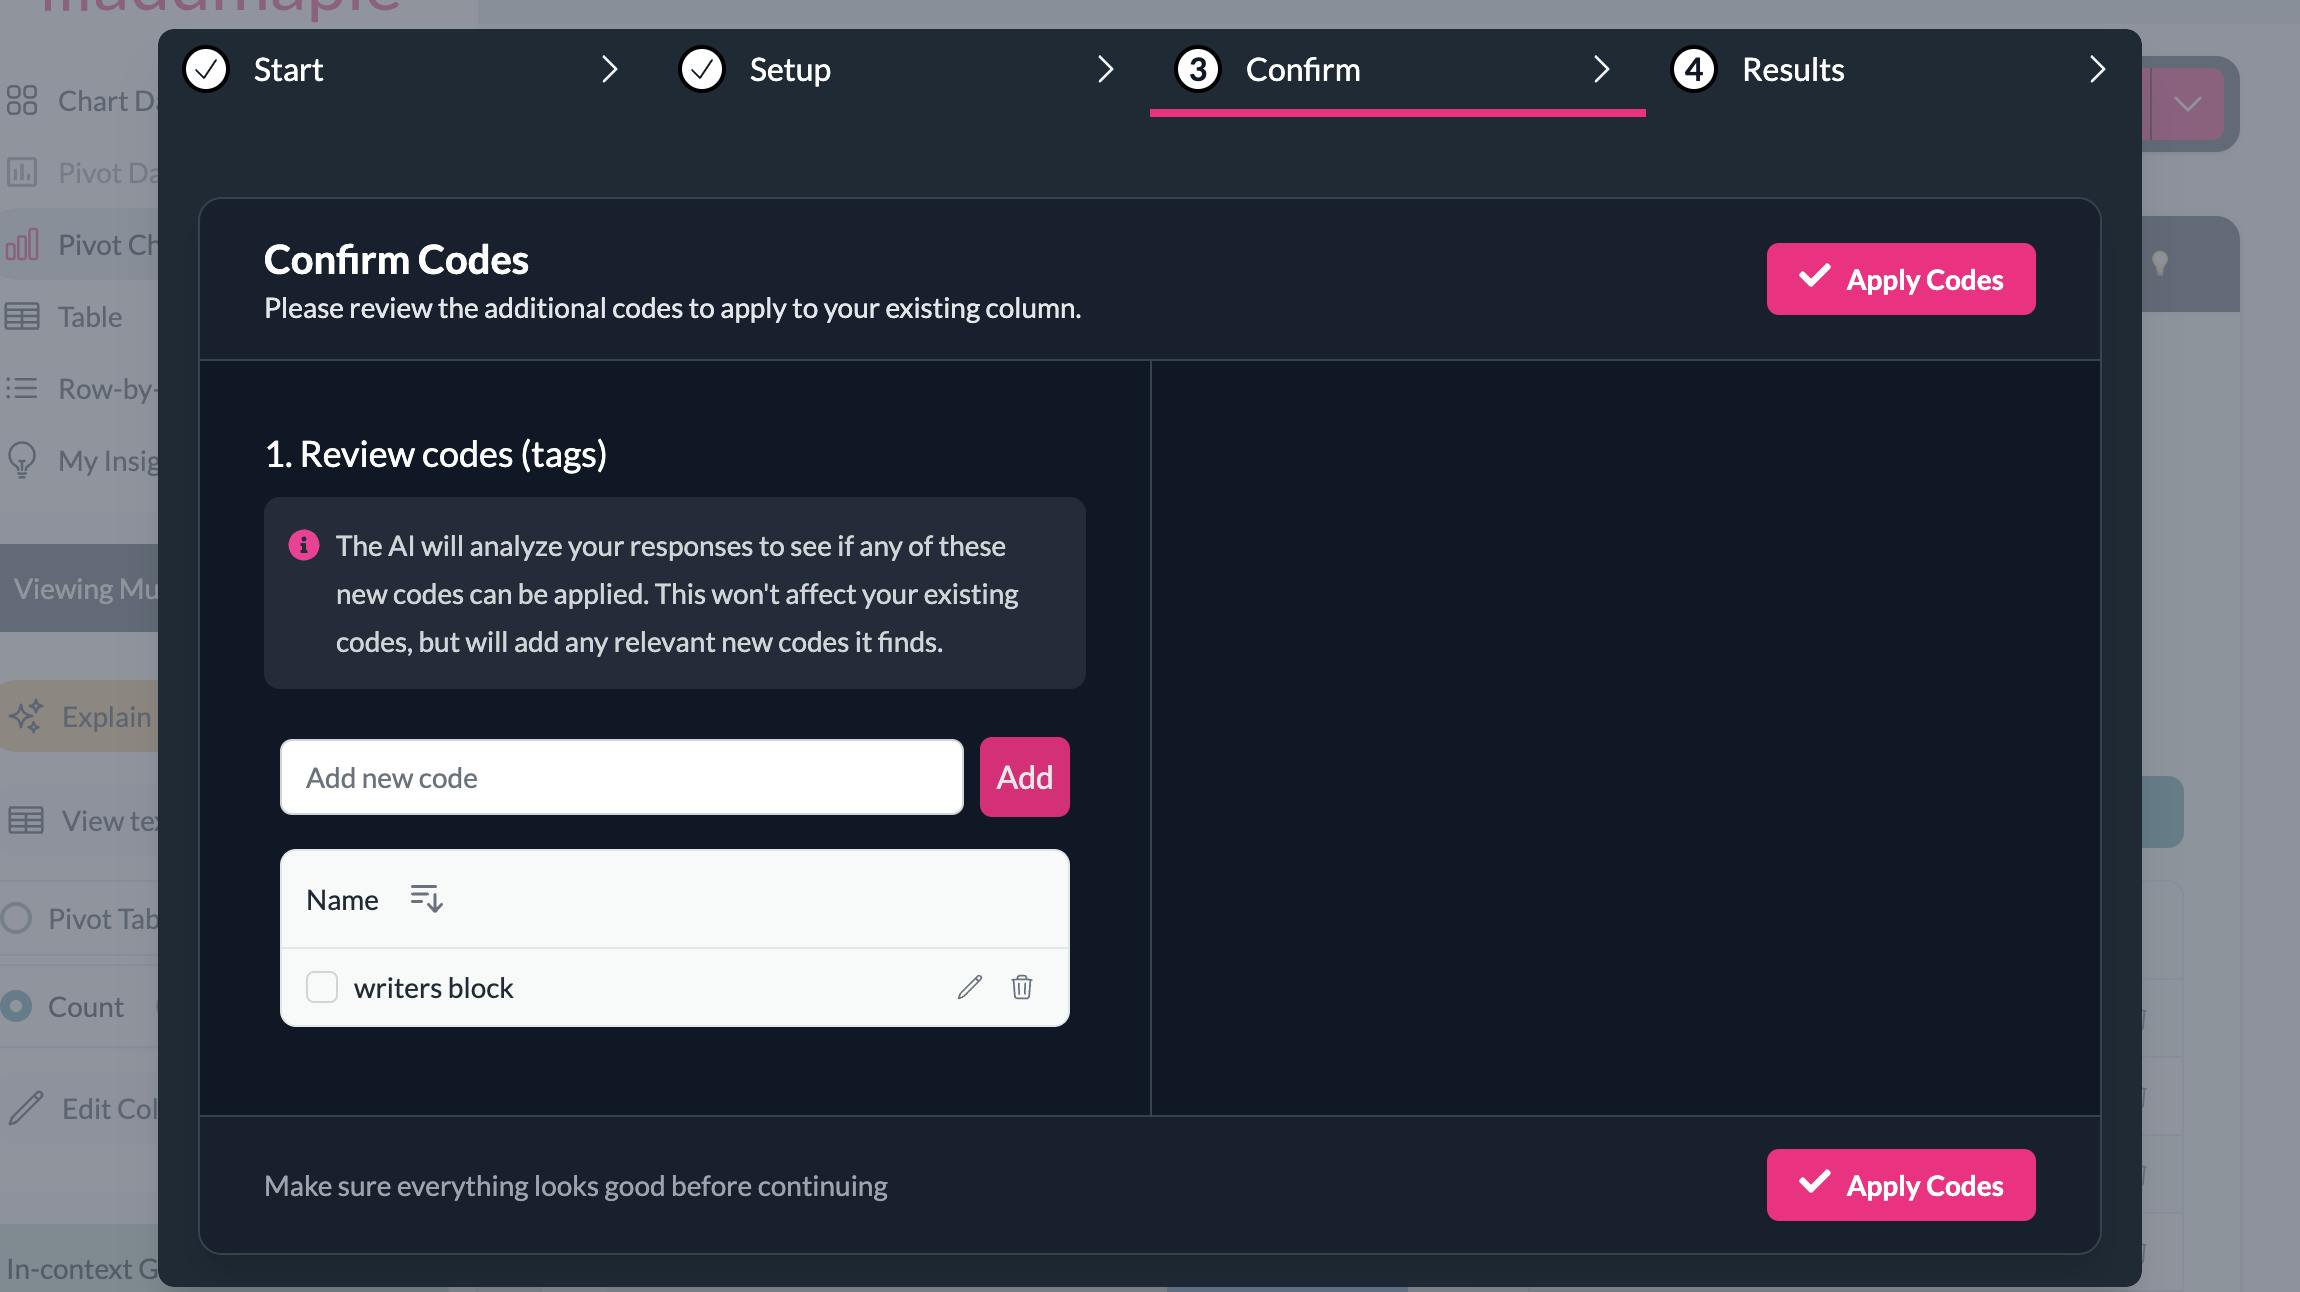Open the Row-by-row view
This screenshot has height=1292, width=2300.
click(24, 388)
